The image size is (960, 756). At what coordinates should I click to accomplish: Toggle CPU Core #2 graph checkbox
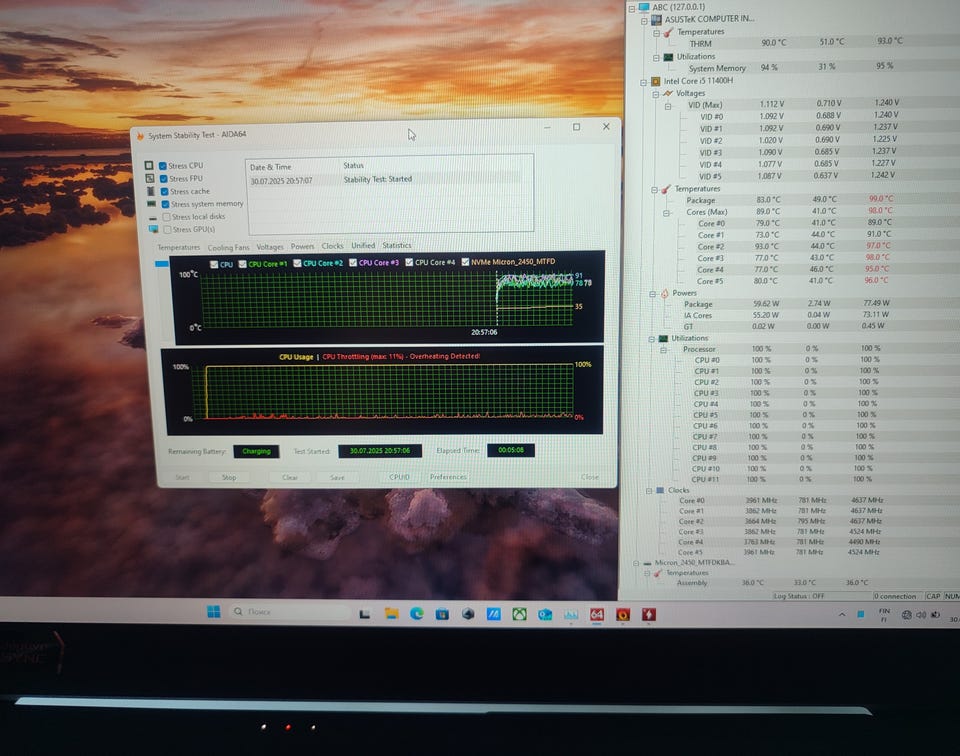(x=298, y=263)
